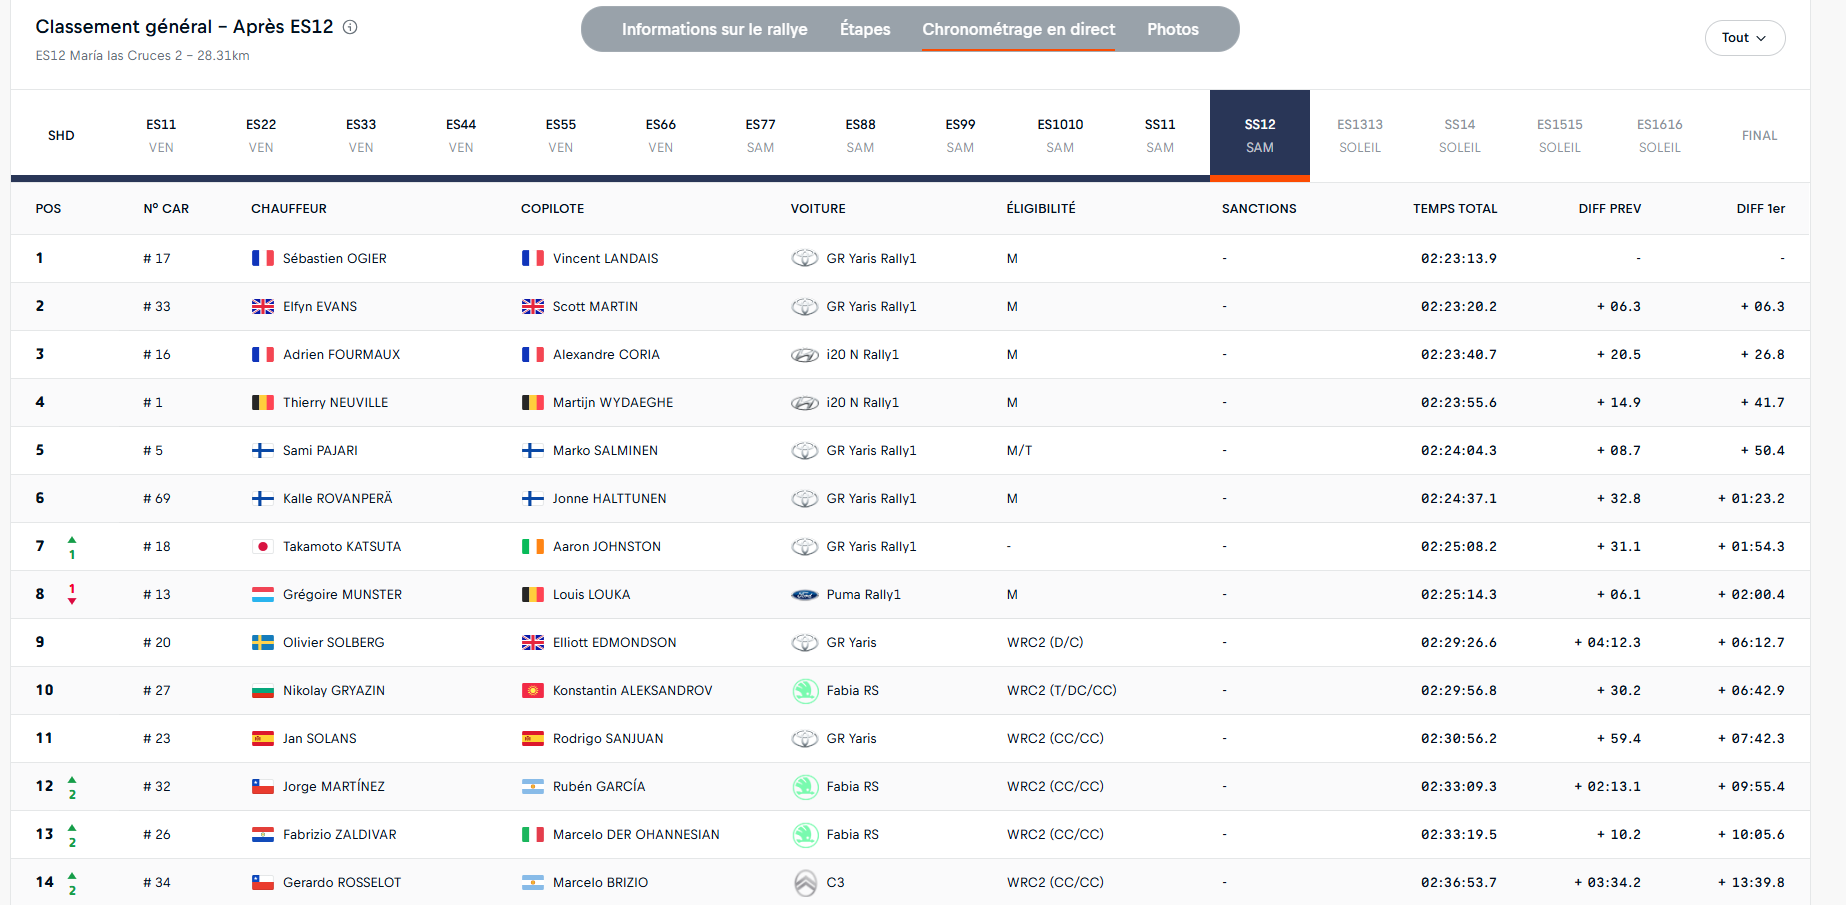
Task: Select the FINAL stage tab
Action: point(1759,135)
